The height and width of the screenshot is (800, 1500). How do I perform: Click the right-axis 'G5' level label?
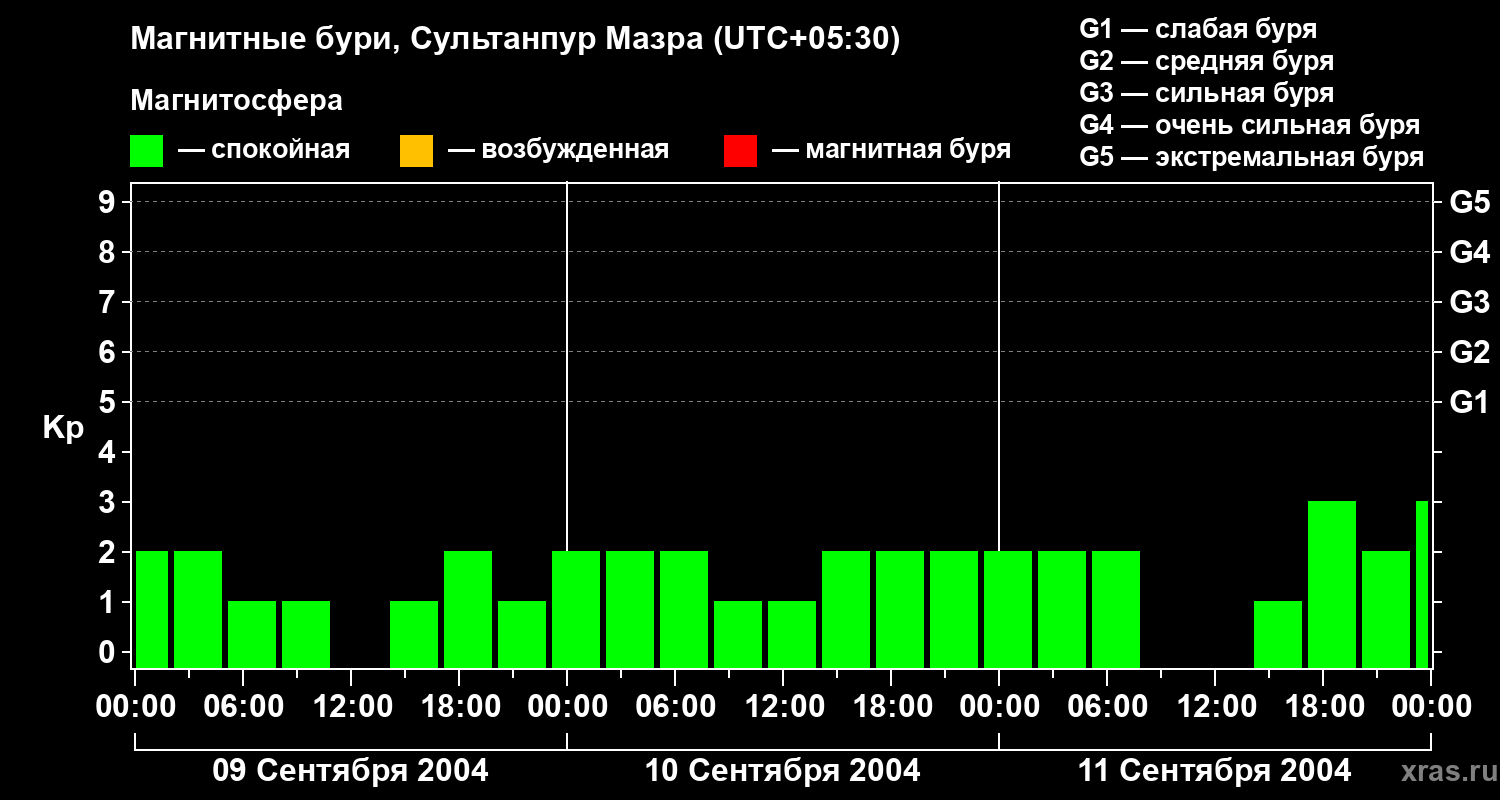click(1469, 202)
